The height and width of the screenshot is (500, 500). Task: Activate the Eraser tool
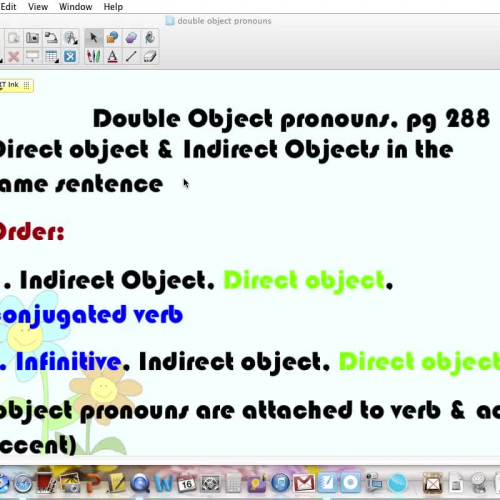150,56
